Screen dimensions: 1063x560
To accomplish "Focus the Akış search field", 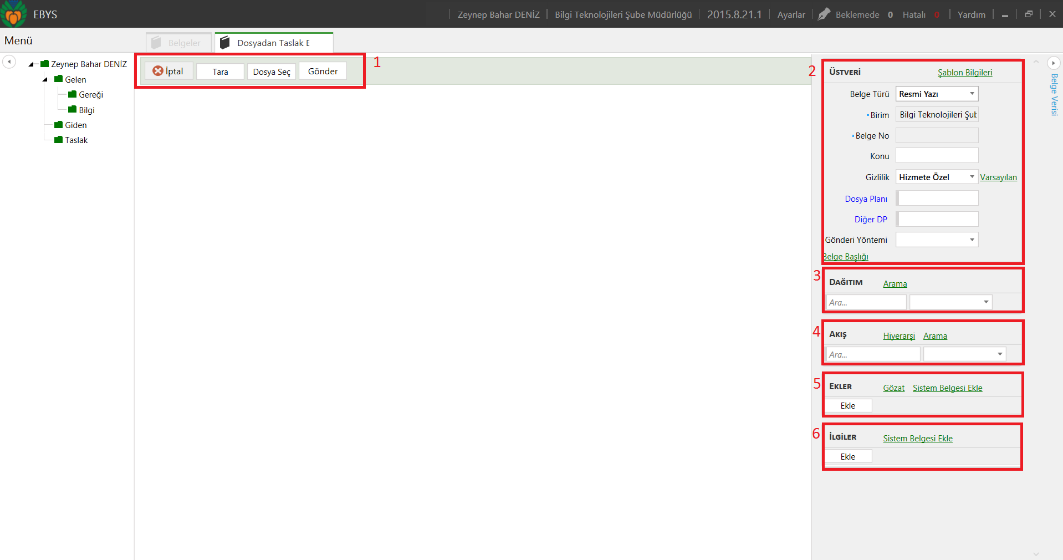I will [x=873, y=354].
